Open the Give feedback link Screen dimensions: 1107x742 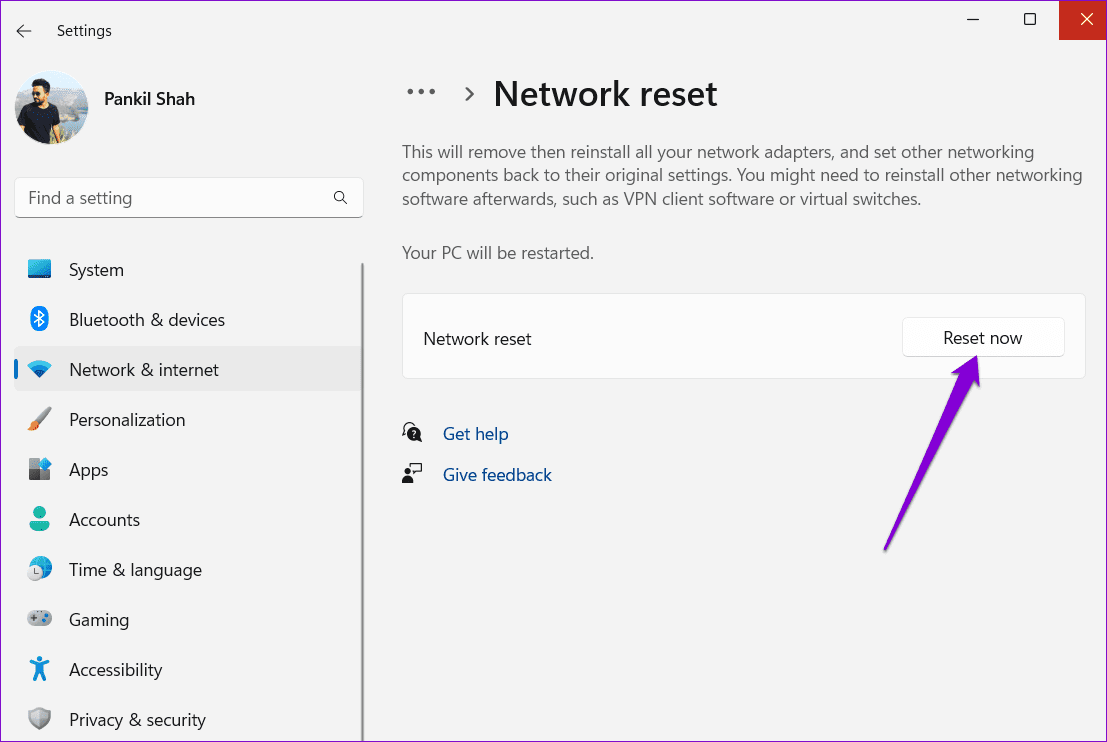(497, 475)
